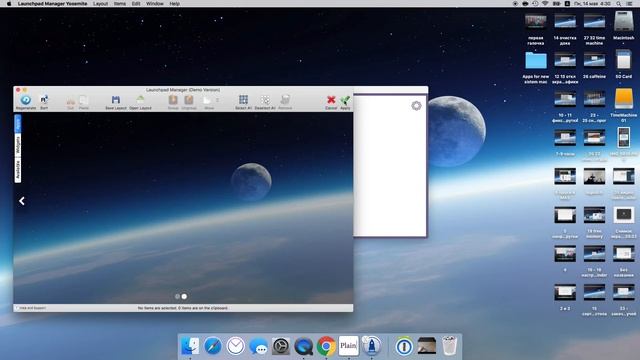640x360 pixels.
Task: Click the Deselect All toolbar icon
Action: click(x=265, y=100)
